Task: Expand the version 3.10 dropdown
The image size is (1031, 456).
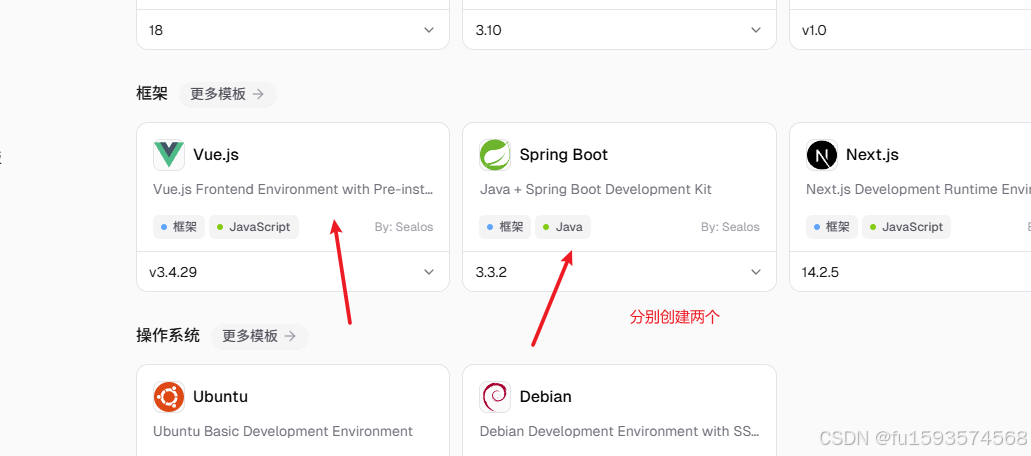Action: 619,30
